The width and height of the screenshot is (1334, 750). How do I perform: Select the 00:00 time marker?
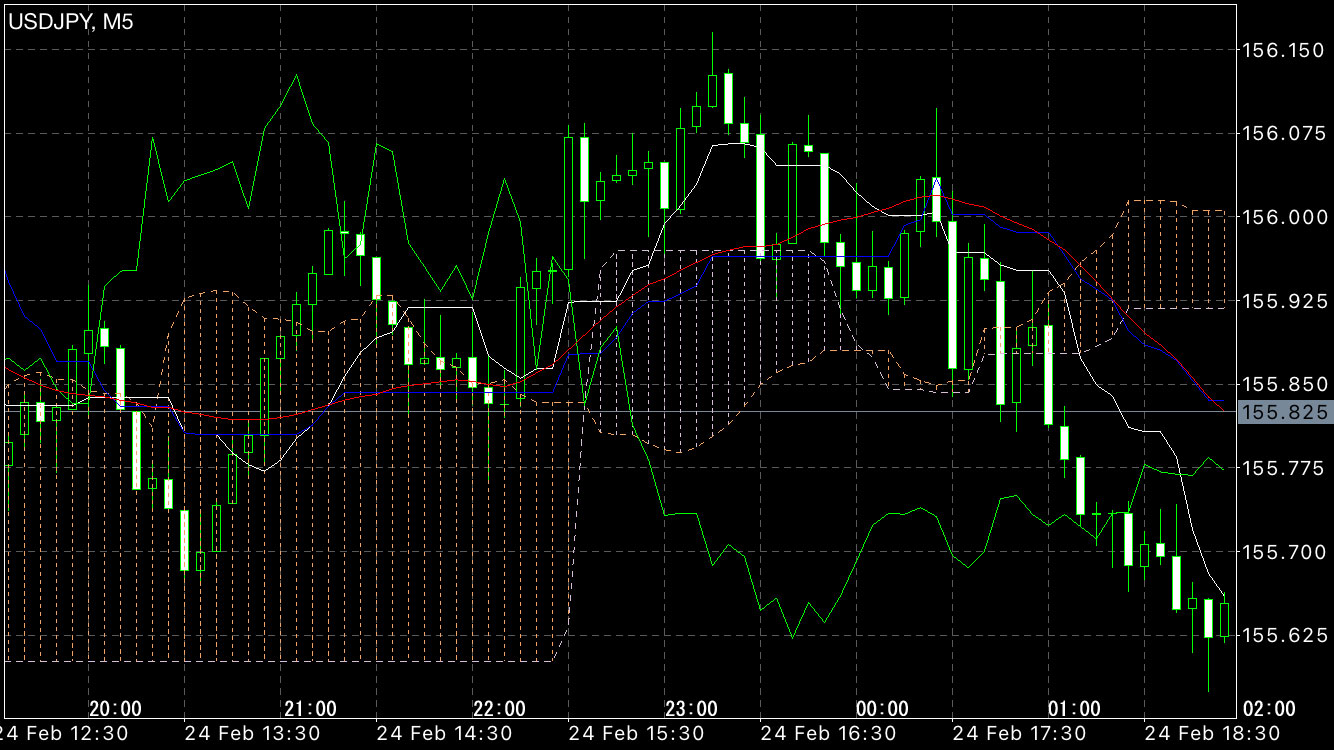click(x=883, y=709)
